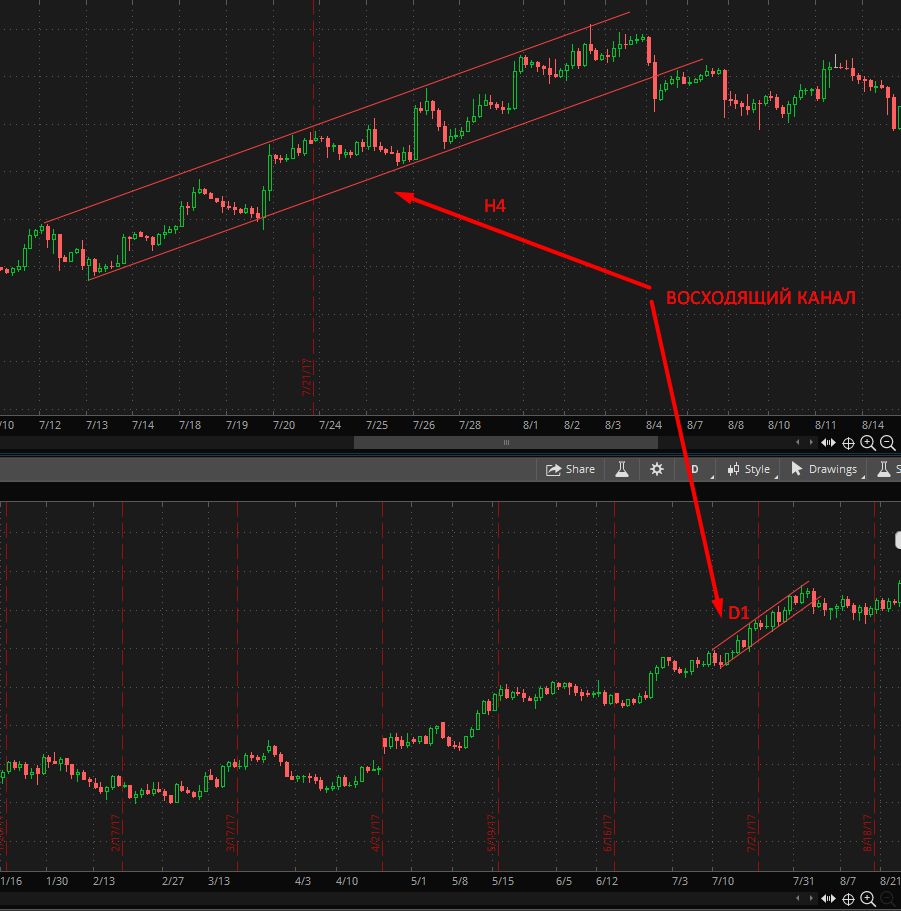Click crosshair icon under the upper chart

pos(848,443)
